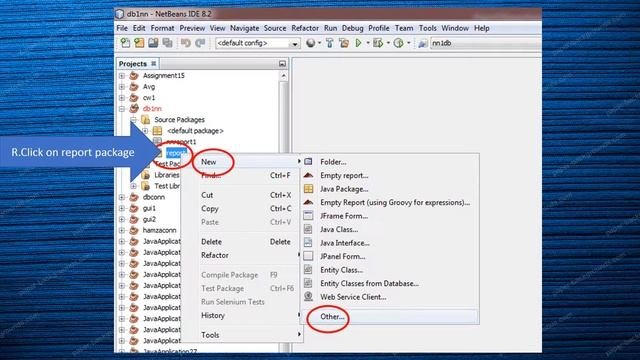Click the Profile Project toolbar icon

click(x=399, y=43)
